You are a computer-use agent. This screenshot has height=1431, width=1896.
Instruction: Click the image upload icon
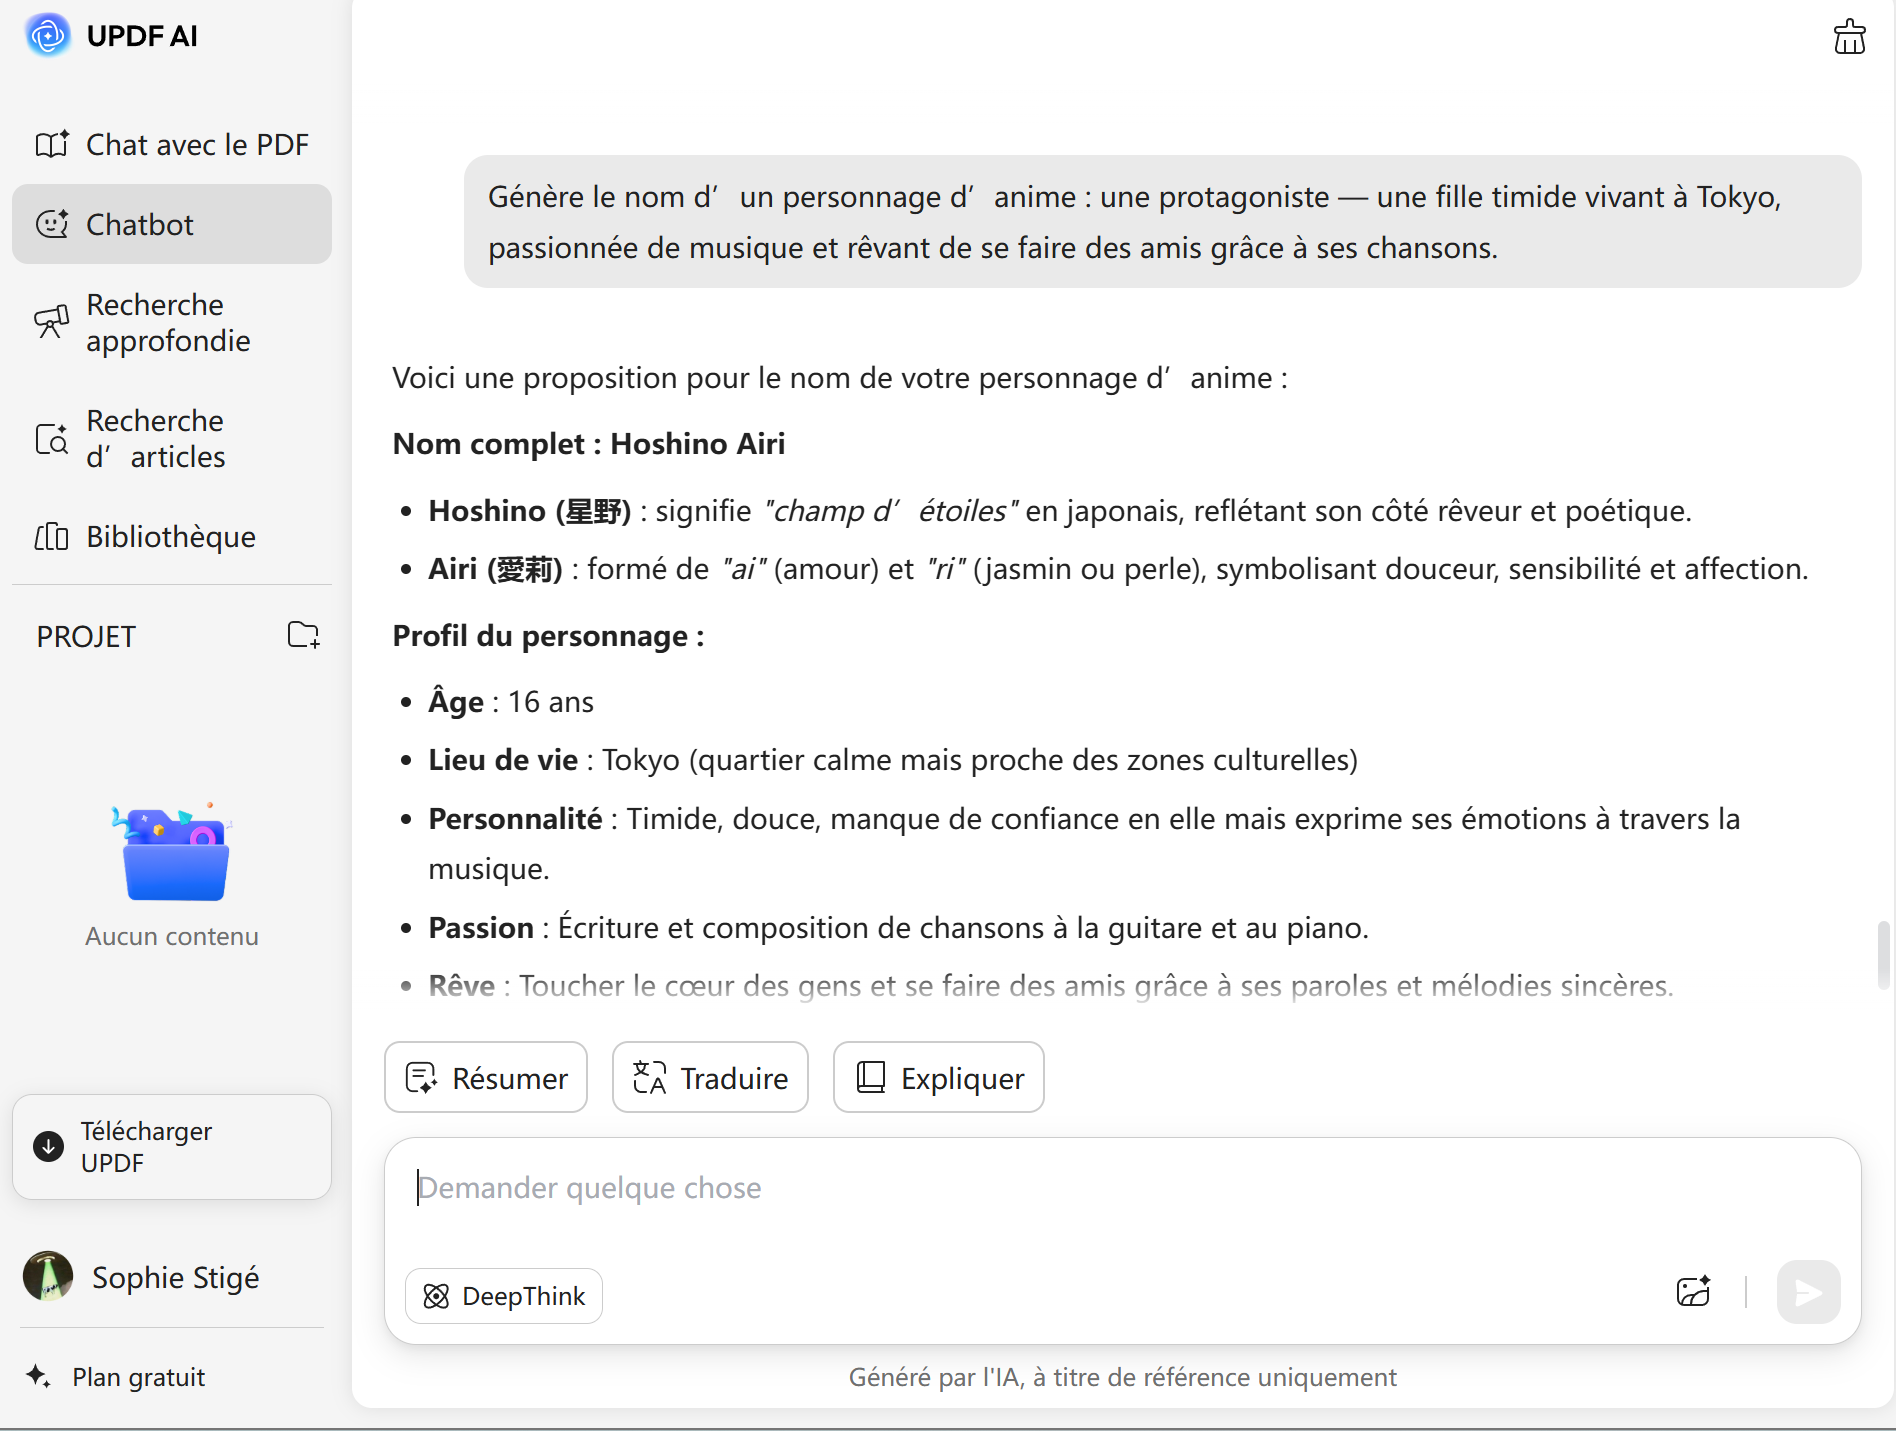click(1693, 1291)
